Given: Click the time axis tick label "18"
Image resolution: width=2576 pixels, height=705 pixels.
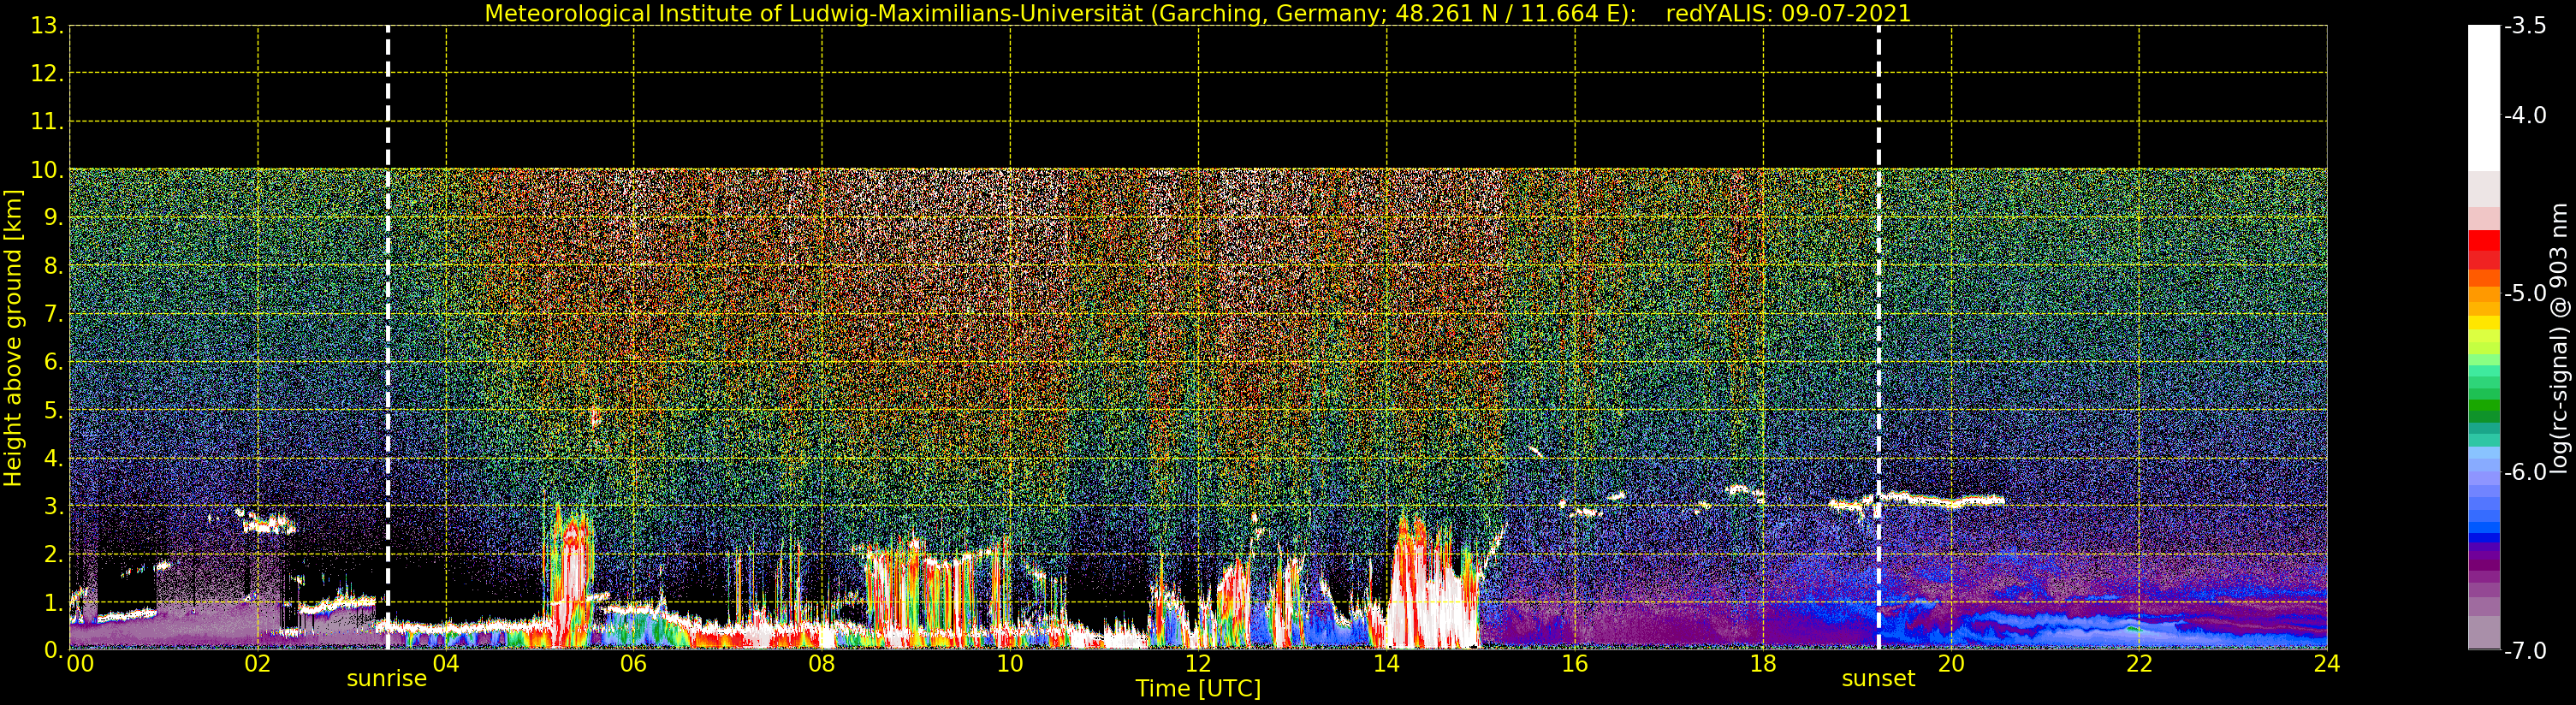Looking at the screenshot, I should coord(1763,663).
